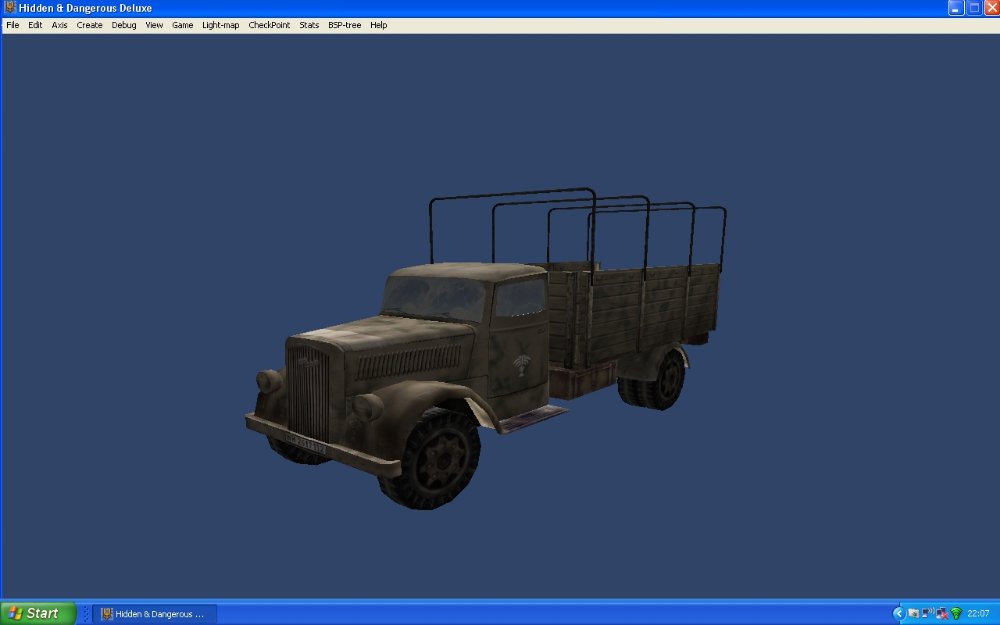This screenshot has width=1000, height=625.
Task: Click the Hidden & Dangerous title bar icon
Action: point(9,8)
